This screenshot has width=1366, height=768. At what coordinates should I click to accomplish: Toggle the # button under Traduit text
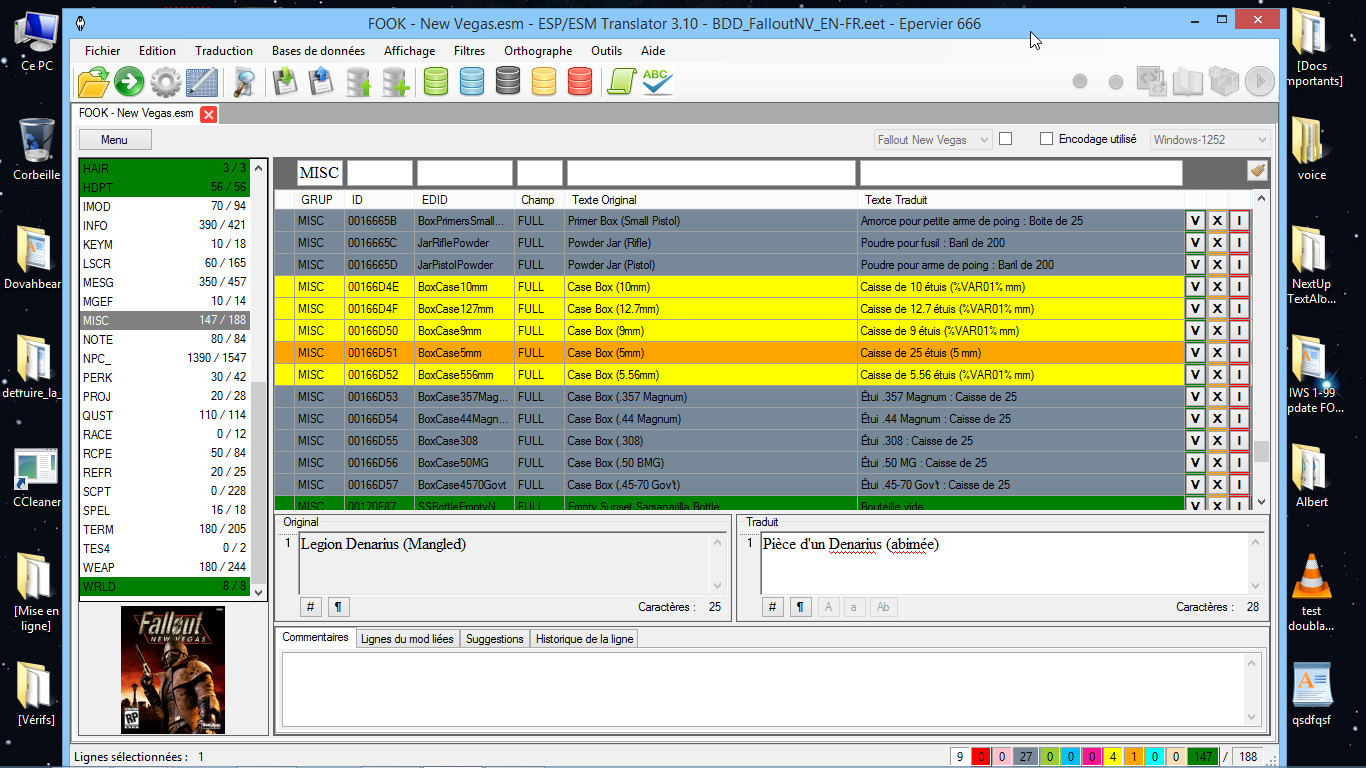click(772, 607)
